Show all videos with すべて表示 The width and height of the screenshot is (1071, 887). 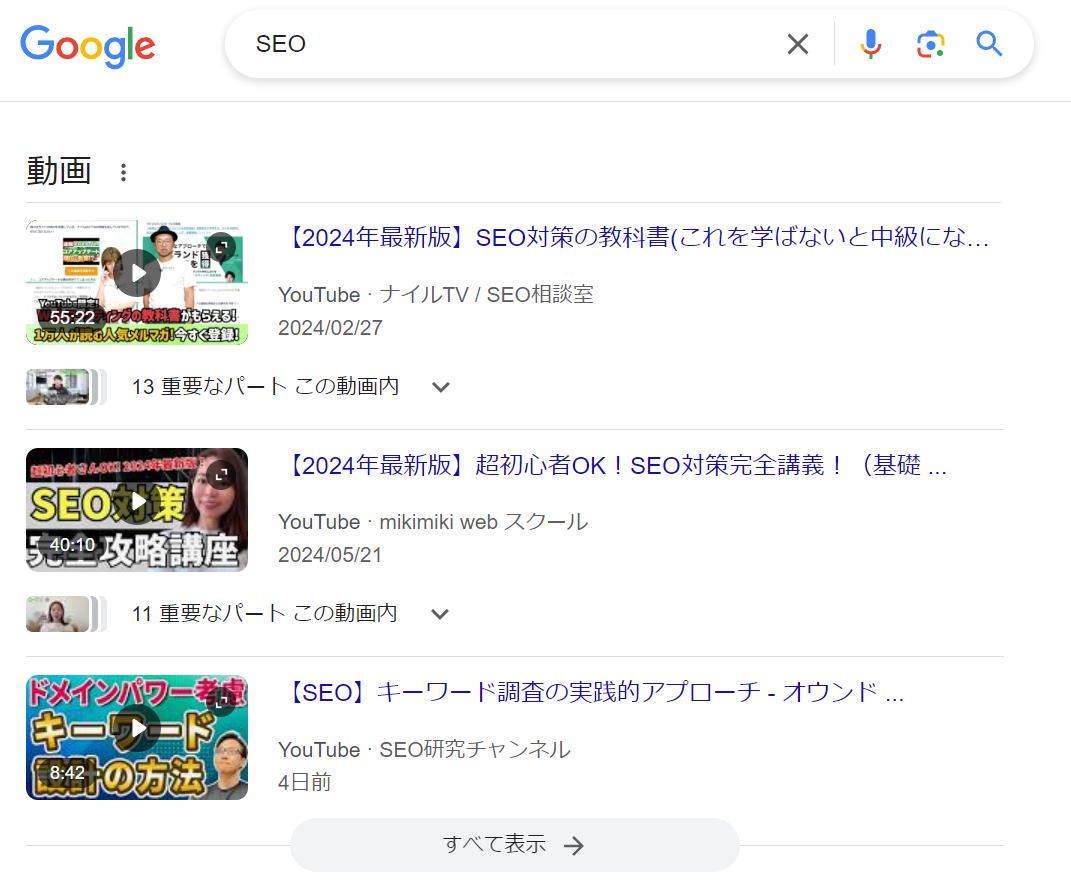click(514, 844)
